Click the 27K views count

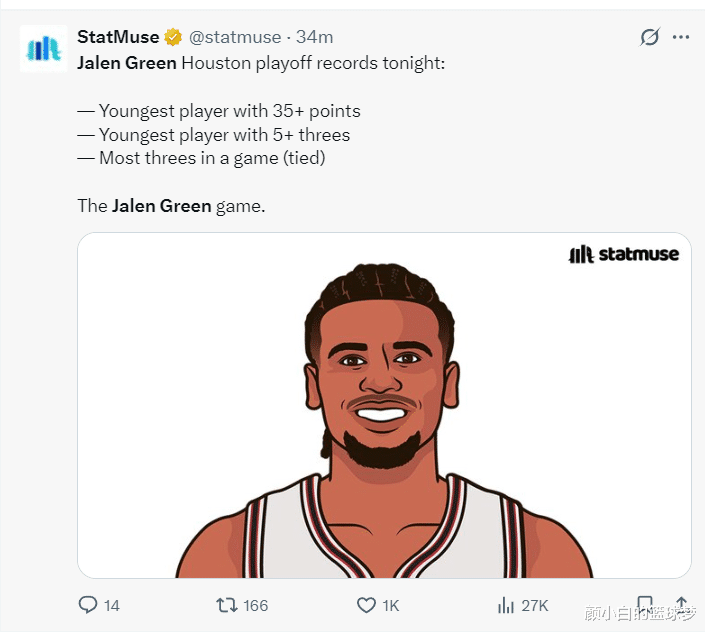535,605
